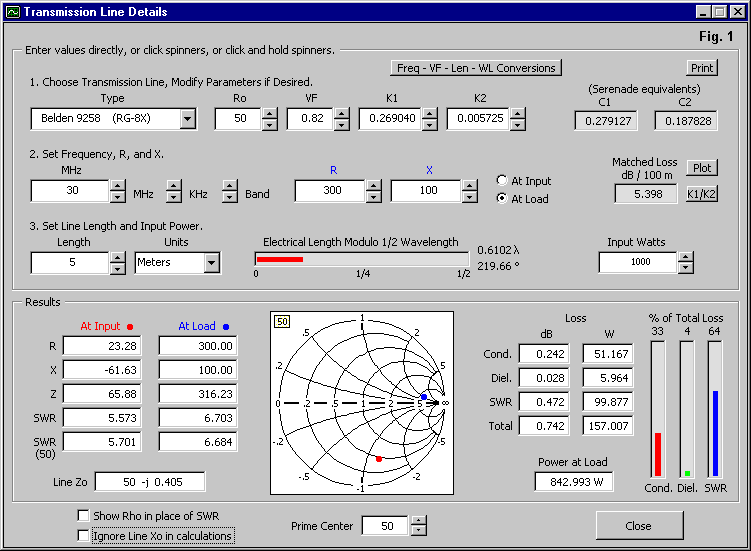
Task: Increase Ro value with up spinner
Action: (269, 114)
